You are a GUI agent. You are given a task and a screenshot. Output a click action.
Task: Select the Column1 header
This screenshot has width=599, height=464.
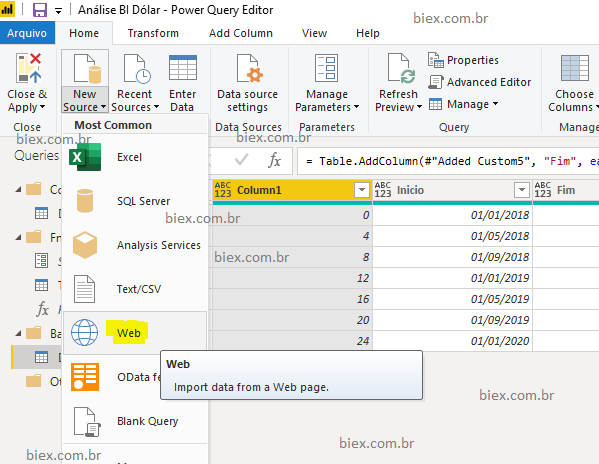coord(292,190)
